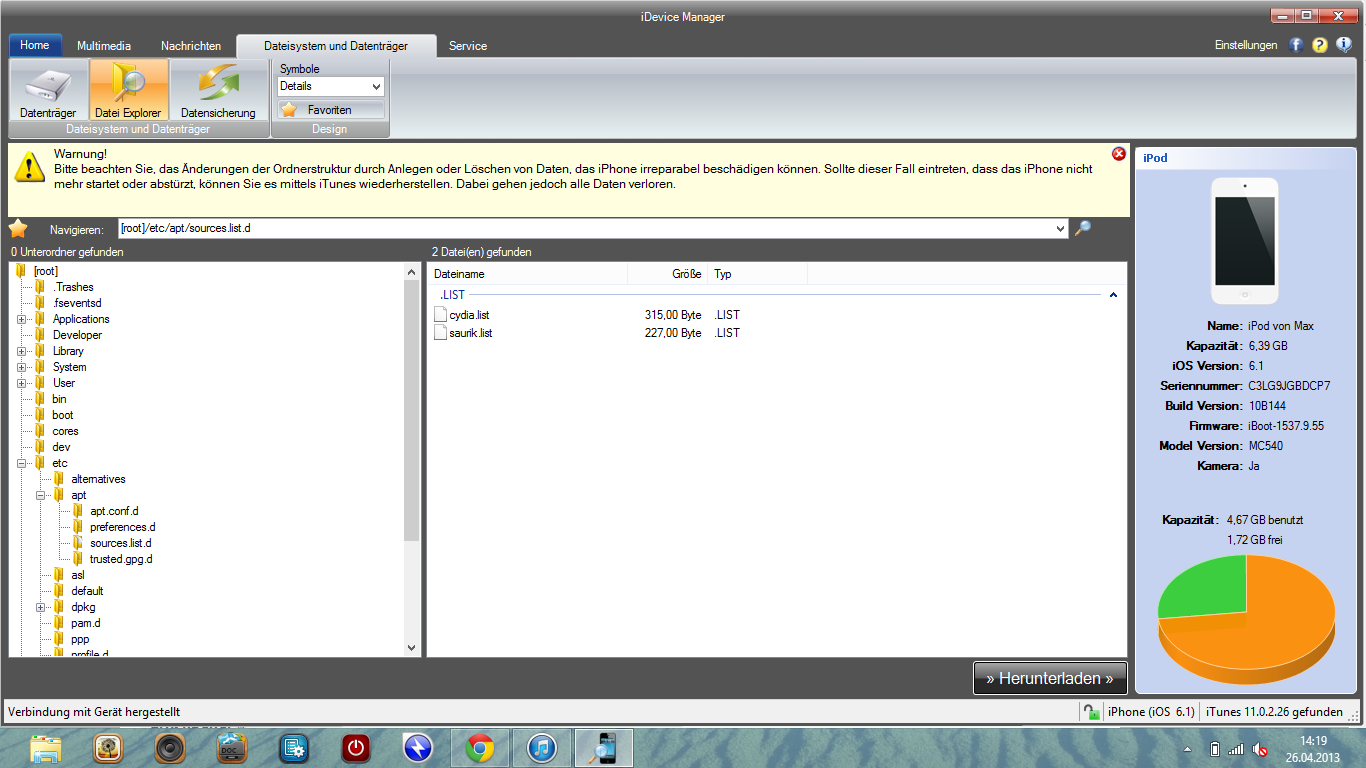This screenshot has height=768, width=1366.
Task: Select the saurik.list file icon
Action: click(441, 333)
